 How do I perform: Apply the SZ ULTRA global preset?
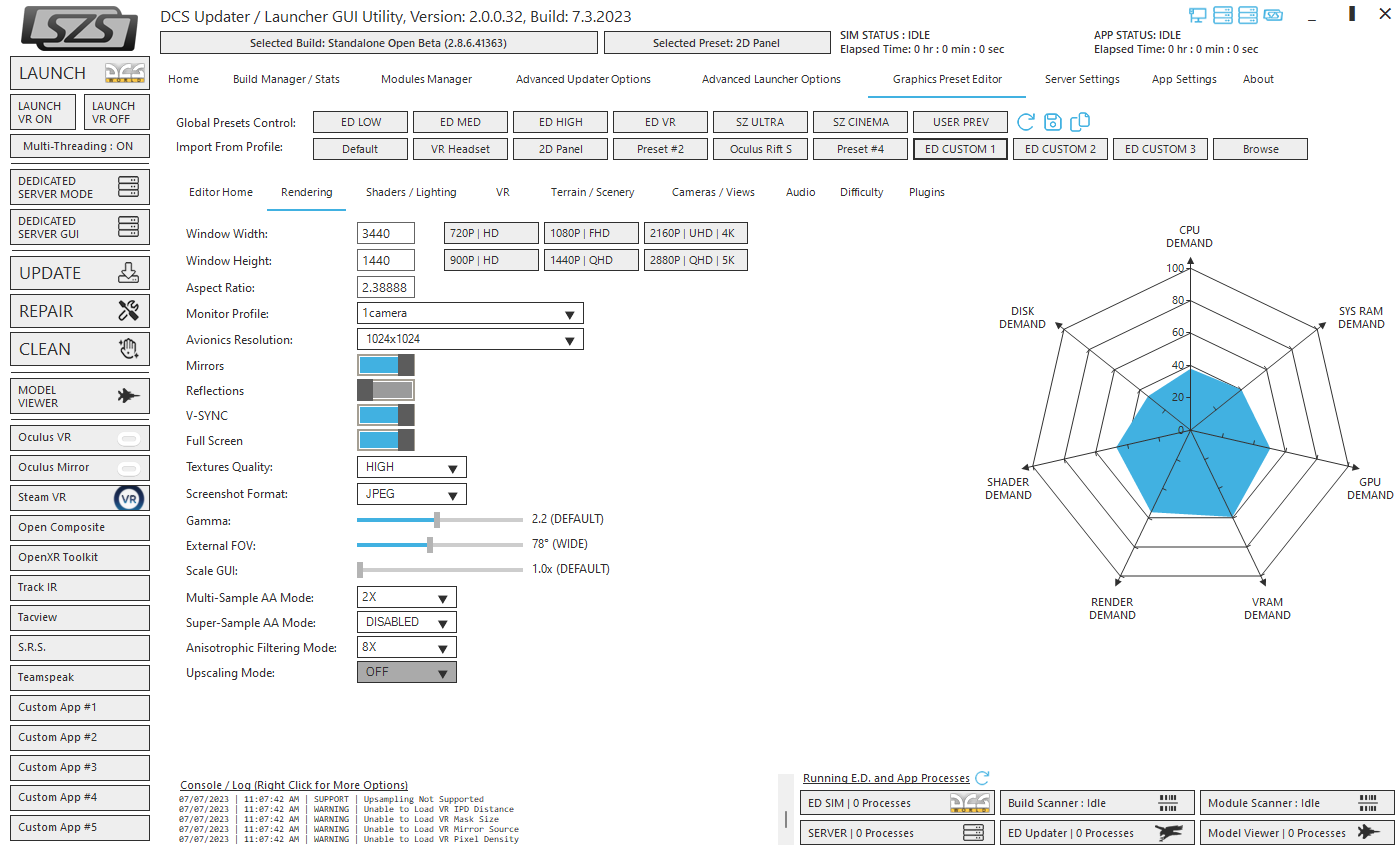coord(760,122)
